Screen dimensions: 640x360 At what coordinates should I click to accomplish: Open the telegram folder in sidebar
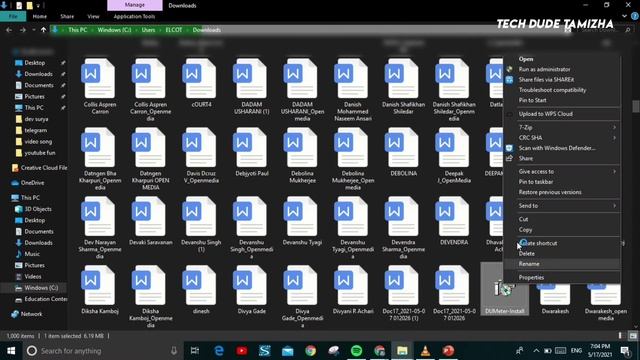pos(36,130)
